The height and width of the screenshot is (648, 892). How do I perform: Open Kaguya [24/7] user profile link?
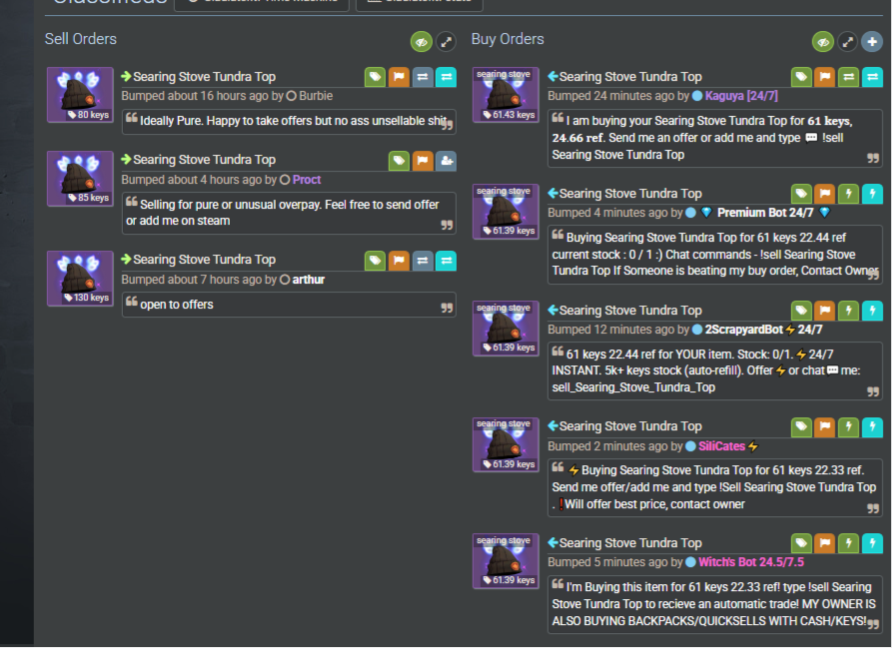741,96
